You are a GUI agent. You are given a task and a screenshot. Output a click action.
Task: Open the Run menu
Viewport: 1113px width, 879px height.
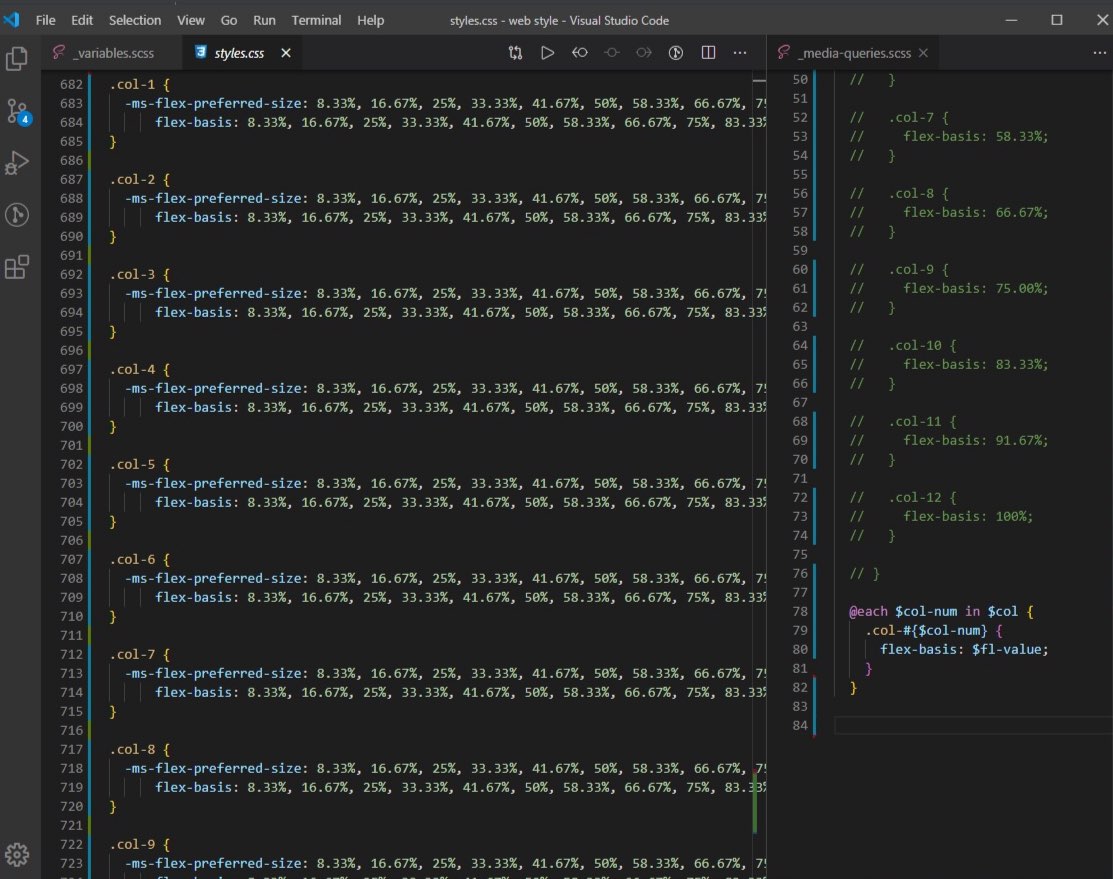coord(264,21)
